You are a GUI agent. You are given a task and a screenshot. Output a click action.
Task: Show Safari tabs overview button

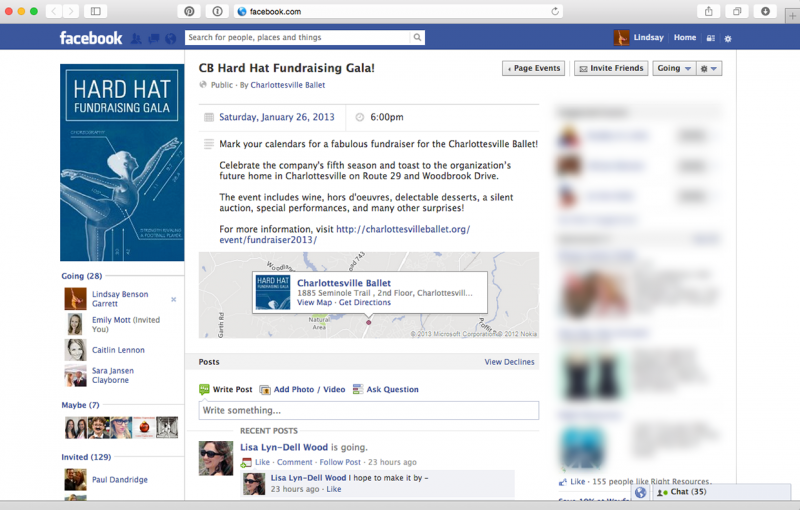[x=737, y=11]
